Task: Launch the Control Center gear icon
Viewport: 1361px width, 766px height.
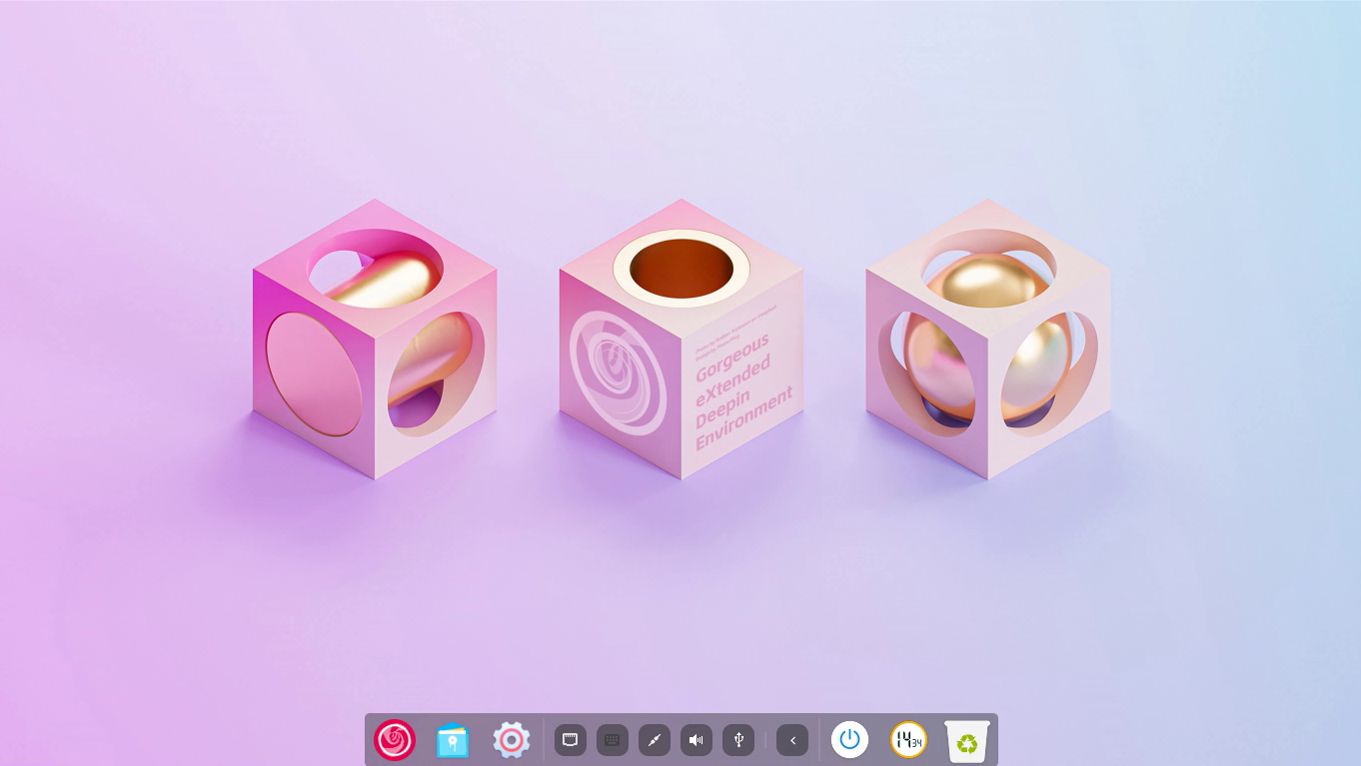Action: 511,741
